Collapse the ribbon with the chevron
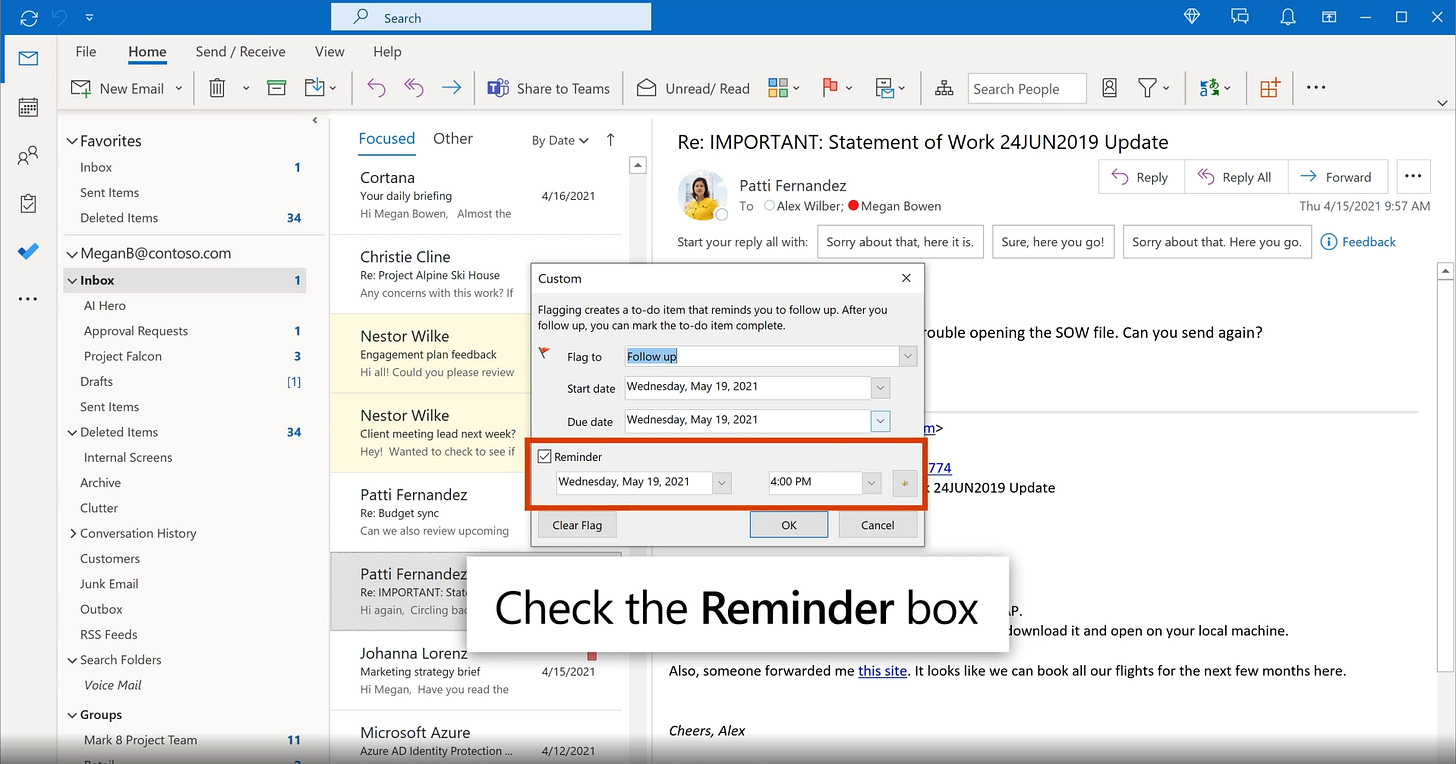Image resolution: width=1456 pixels, height=764 pixels. point(1442,103)
